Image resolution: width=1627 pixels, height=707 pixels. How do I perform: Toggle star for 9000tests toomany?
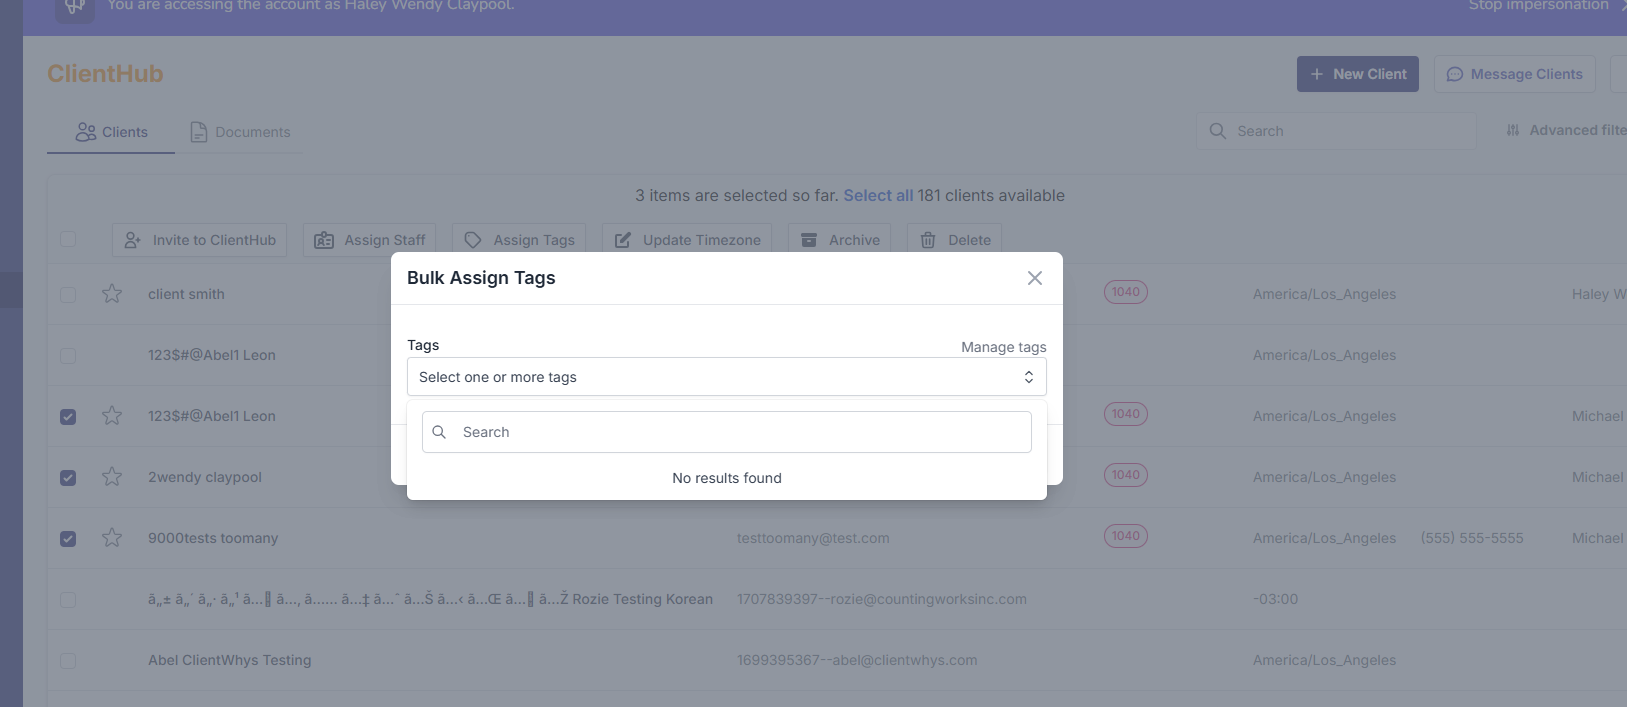click(x=112, y=538)
